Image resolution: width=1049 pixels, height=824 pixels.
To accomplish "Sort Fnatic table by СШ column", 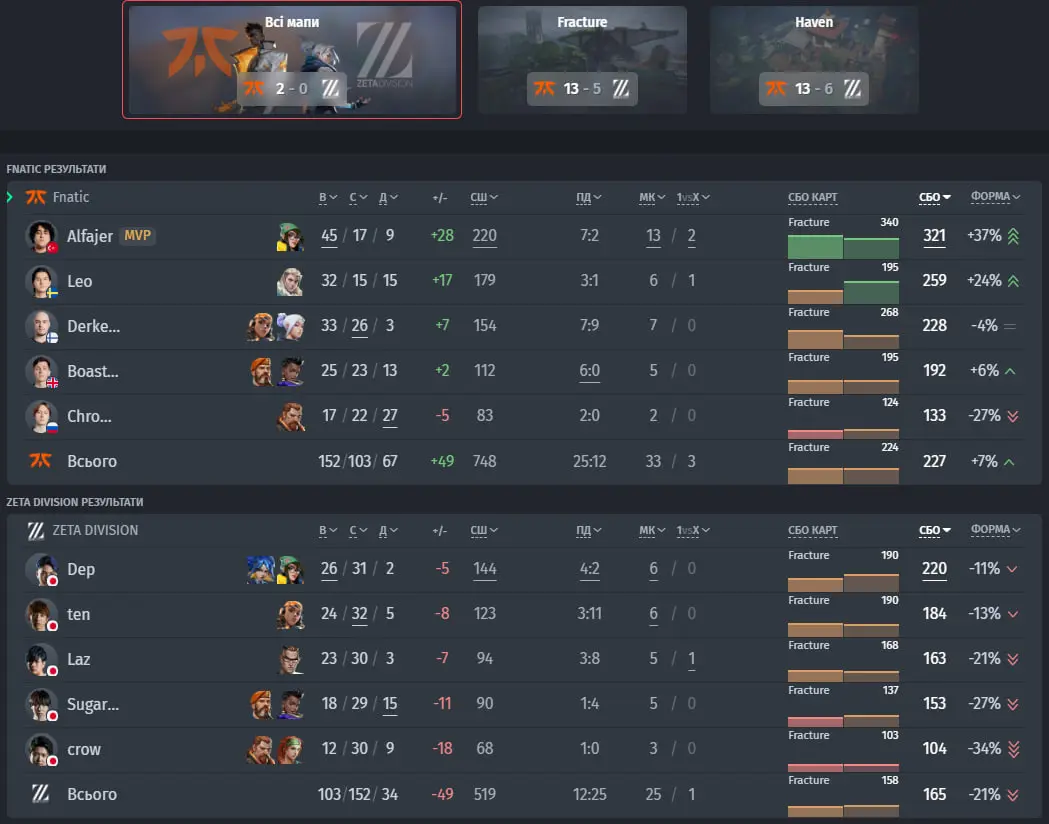I will [x=484, y=197].
